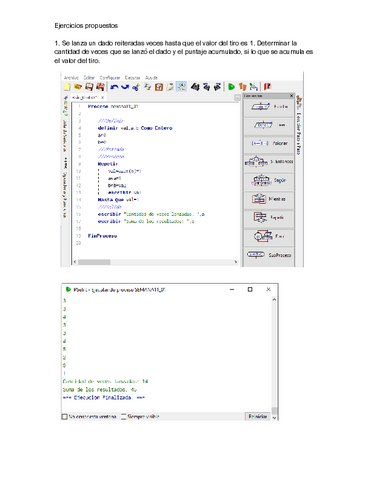Click the Open file folder icon
The width and height of the screenshot is (371, 480).
coord(78,87)
